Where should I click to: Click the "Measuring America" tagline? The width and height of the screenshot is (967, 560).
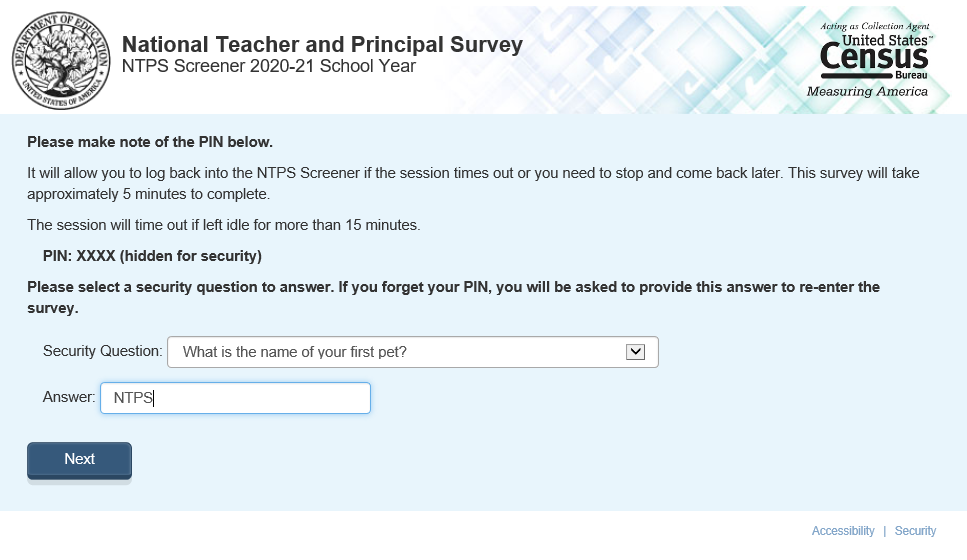pos(867,92)
